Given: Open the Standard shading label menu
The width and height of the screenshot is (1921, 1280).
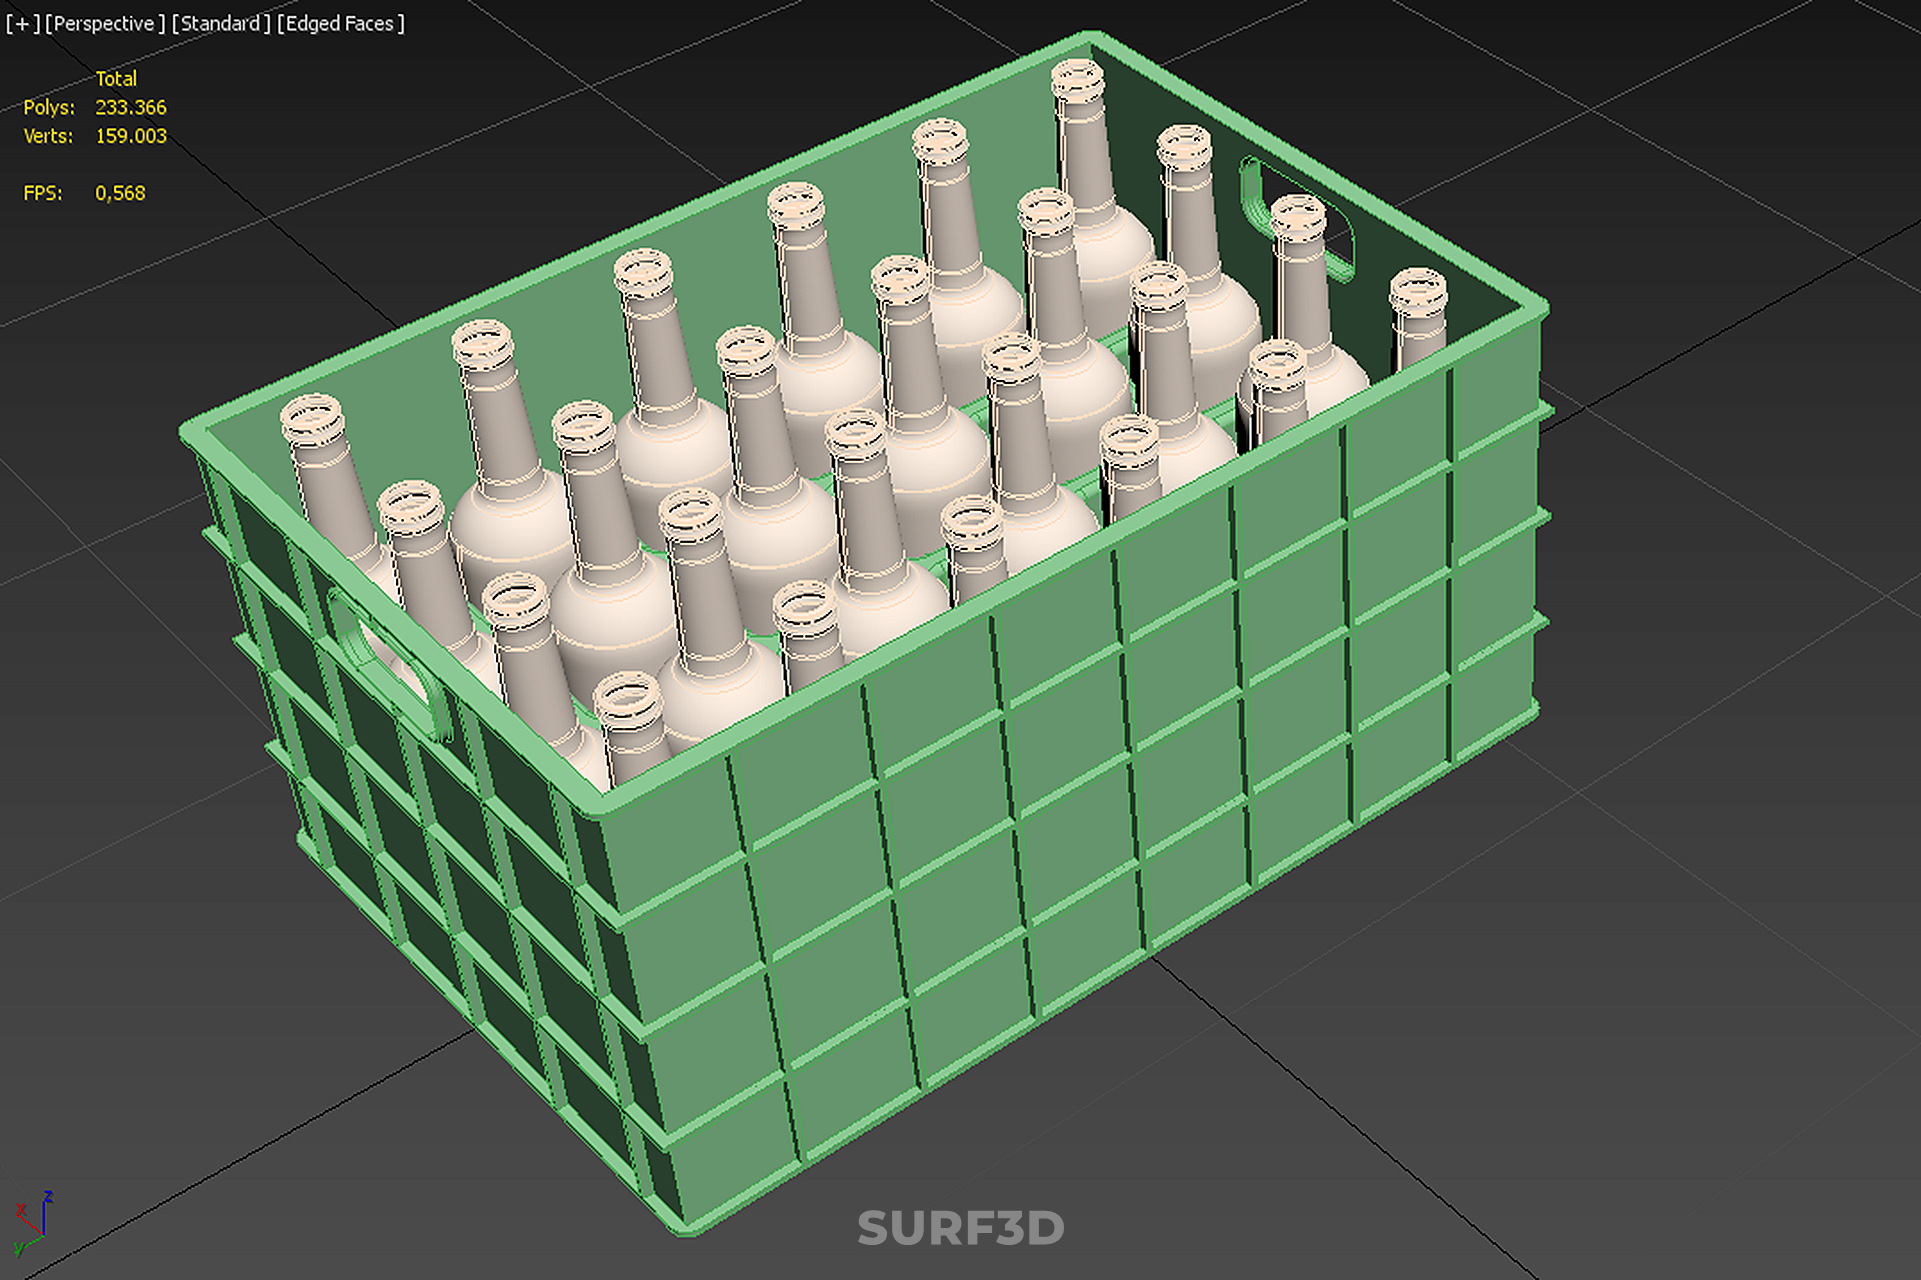Looking at the screenshot, I should point(221,23).
